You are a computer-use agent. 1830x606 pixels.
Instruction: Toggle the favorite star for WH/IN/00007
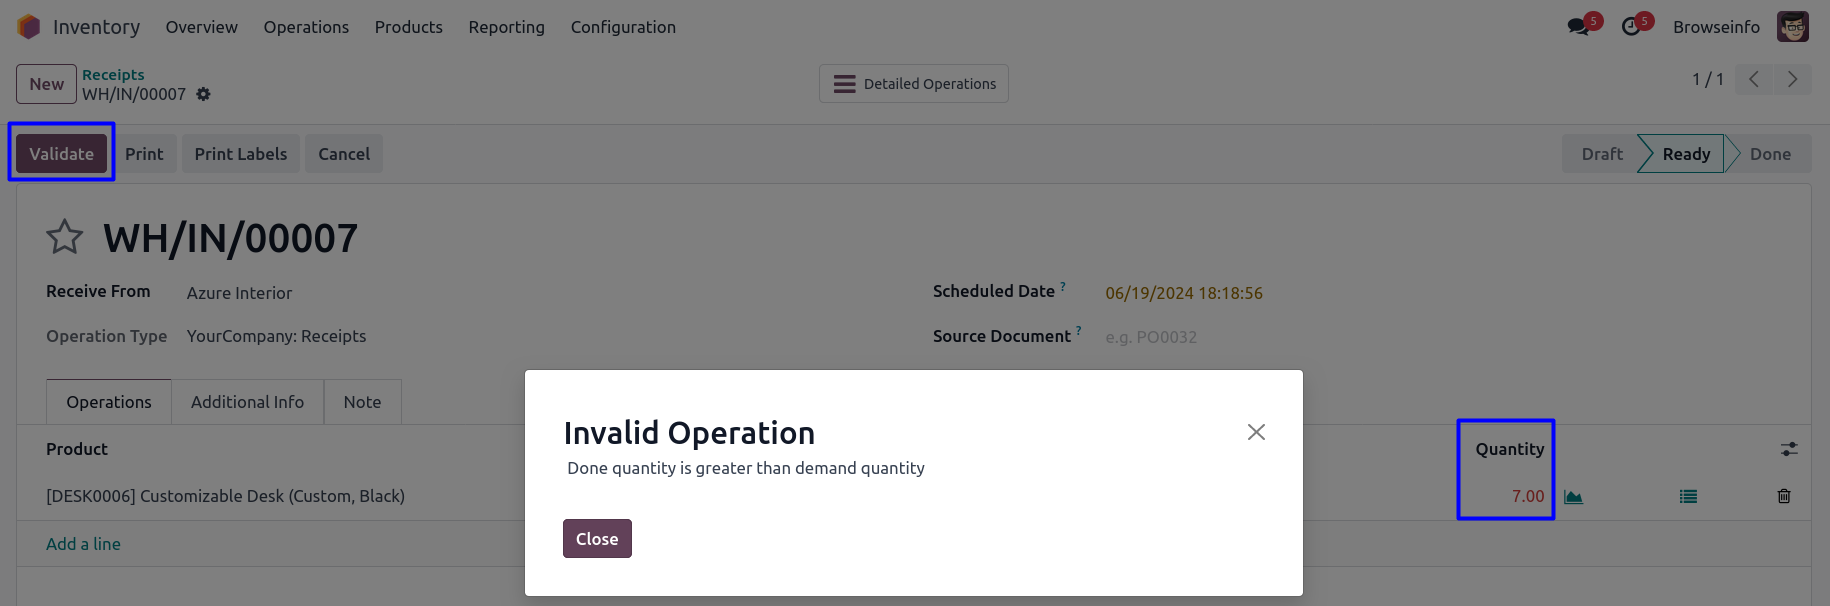65,238
